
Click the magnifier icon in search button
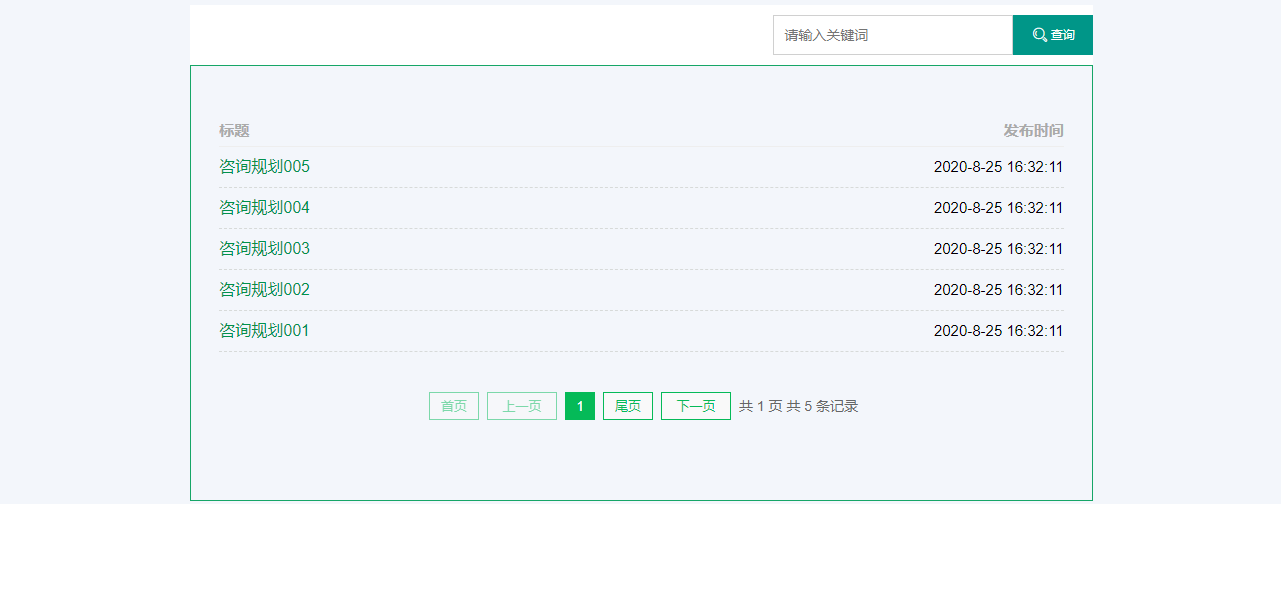(x=1039, y=35)
